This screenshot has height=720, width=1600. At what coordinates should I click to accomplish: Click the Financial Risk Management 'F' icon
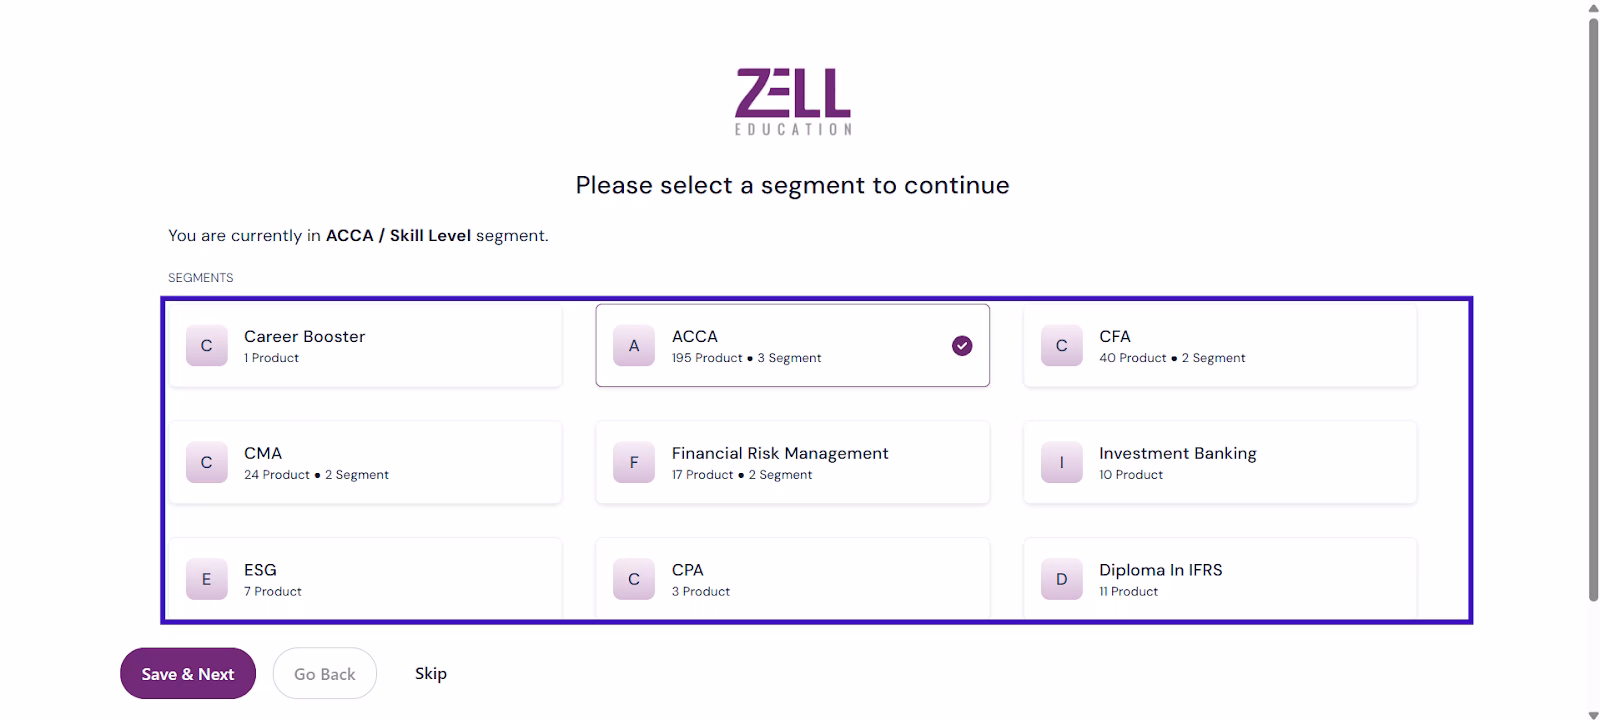click(634, 463)
